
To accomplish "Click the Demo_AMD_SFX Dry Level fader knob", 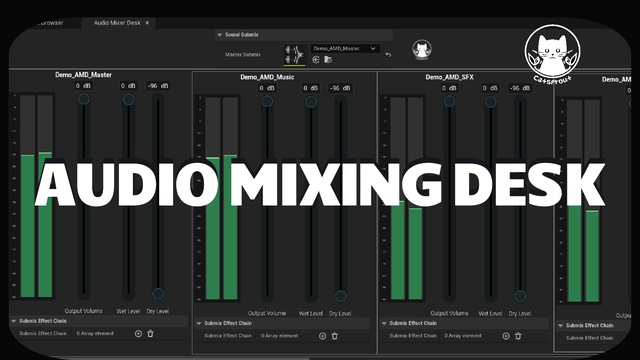I will click(x=520, y=296).
